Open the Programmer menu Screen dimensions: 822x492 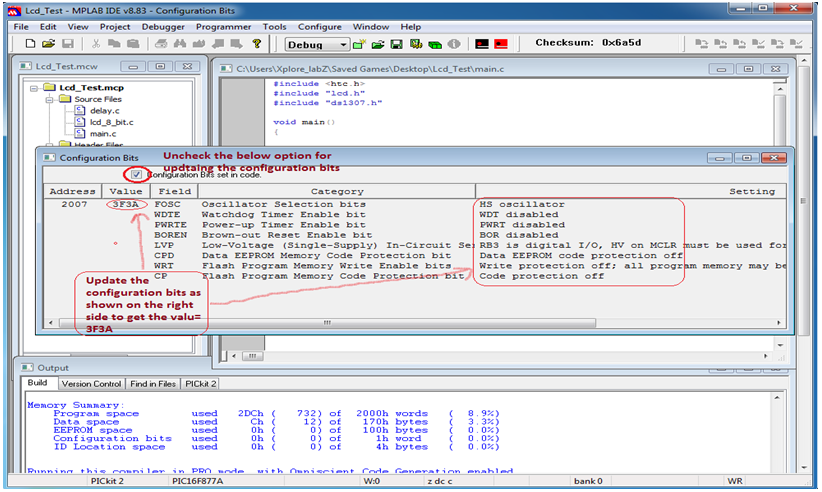pos(223,27)
